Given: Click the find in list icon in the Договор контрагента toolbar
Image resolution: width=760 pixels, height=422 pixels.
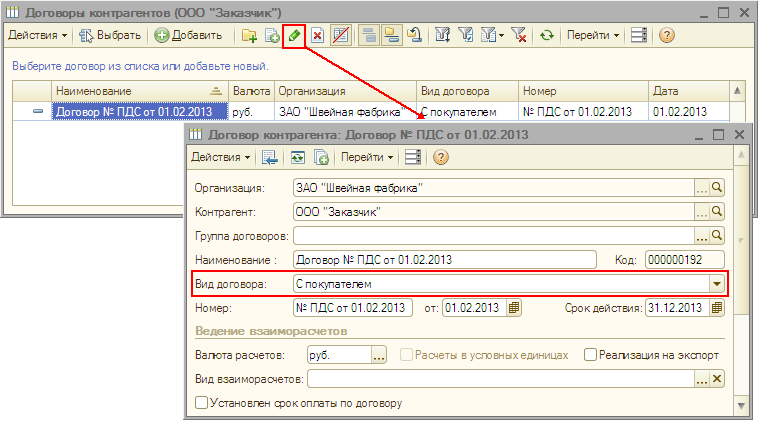Looking at the screenshot, I should tap(269, 157).
